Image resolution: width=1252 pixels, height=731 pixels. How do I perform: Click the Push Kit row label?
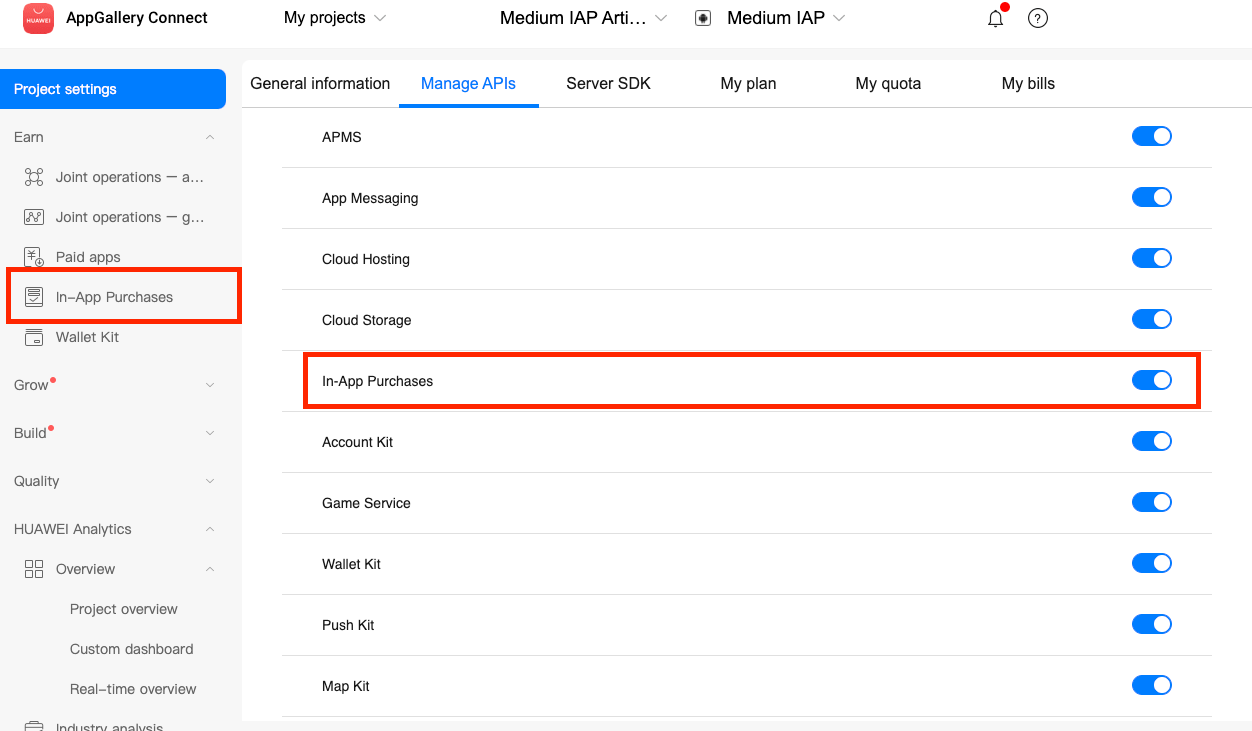click(x=348, y=625)
